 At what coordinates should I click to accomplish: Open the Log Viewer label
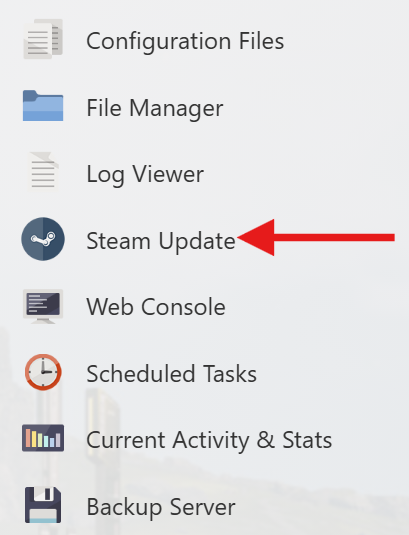click(145, 175)
